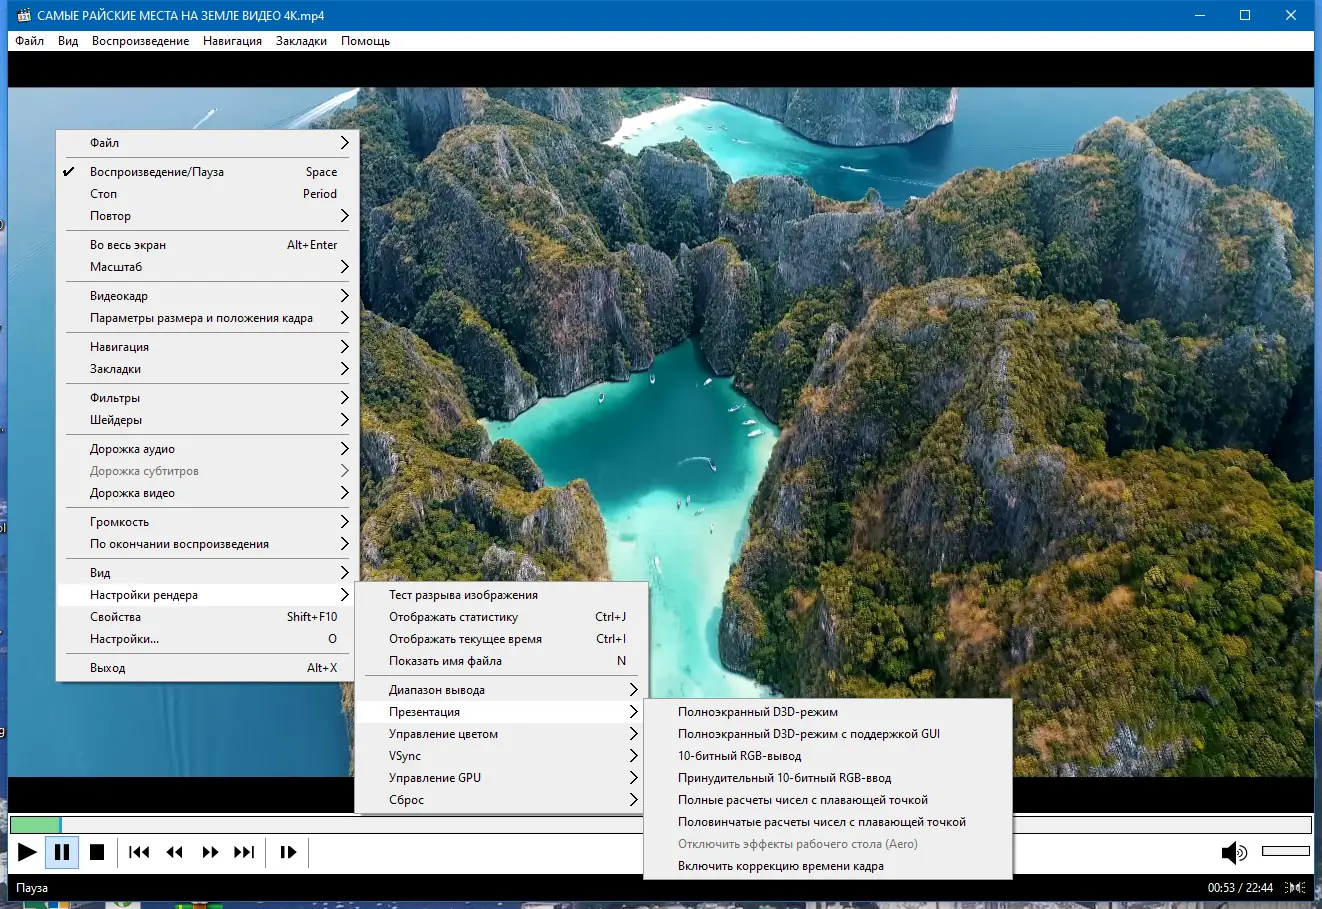The width and height of the screenshot is (1322, 909).
Task: Mute audio with the speaker icon
Action: click(x=1233, y=852)
